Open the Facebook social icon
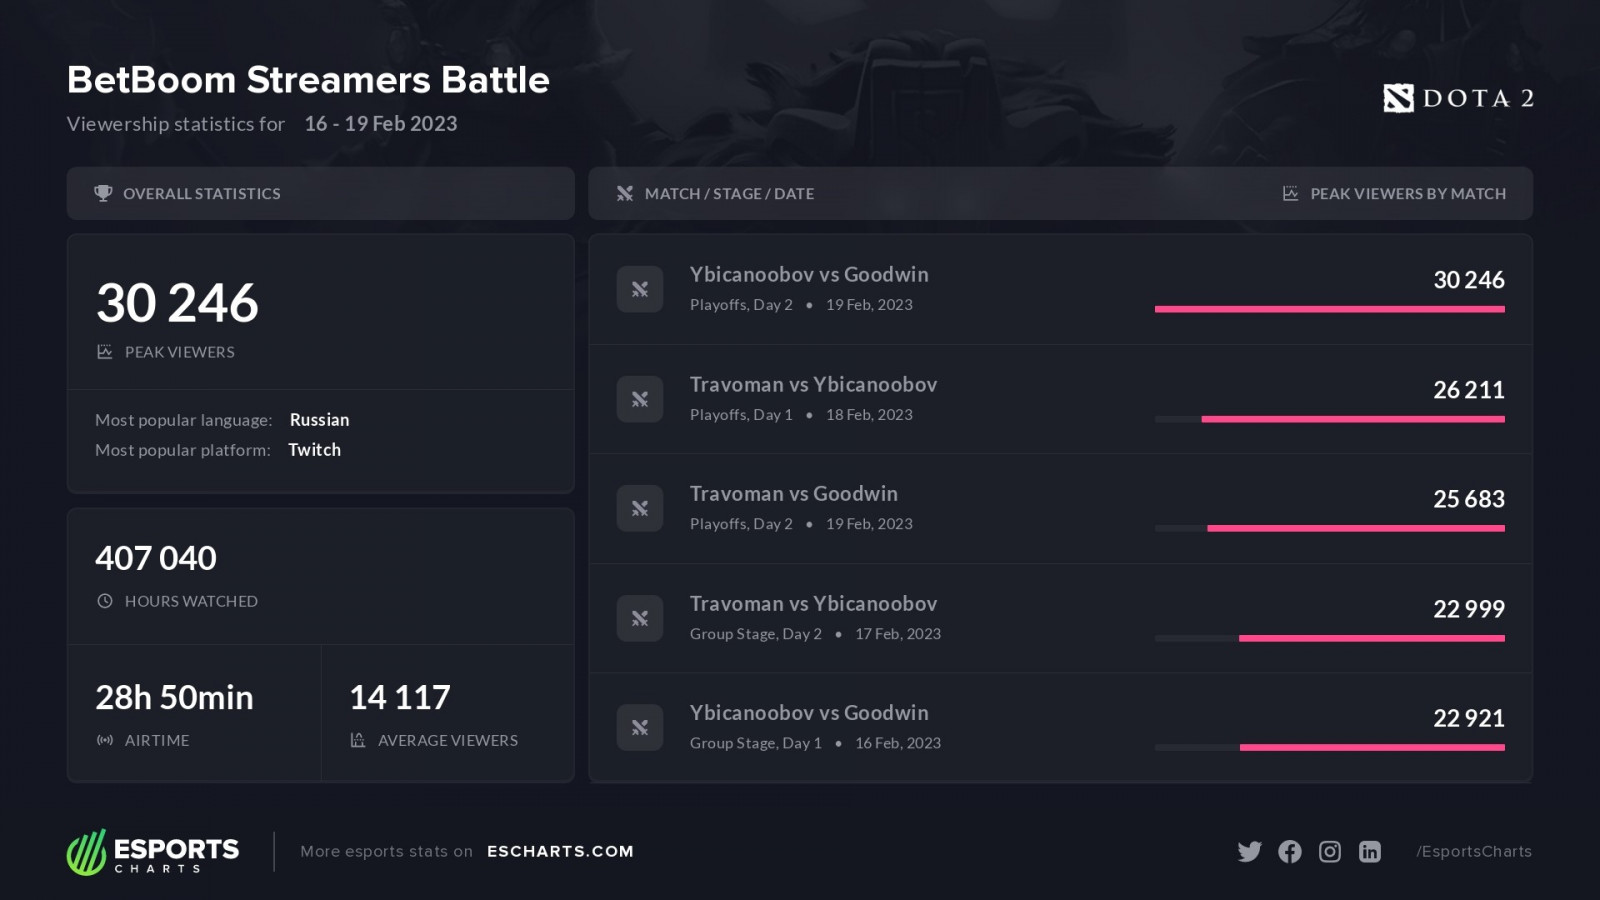The image size is (1600, 900). point(1290,851)
